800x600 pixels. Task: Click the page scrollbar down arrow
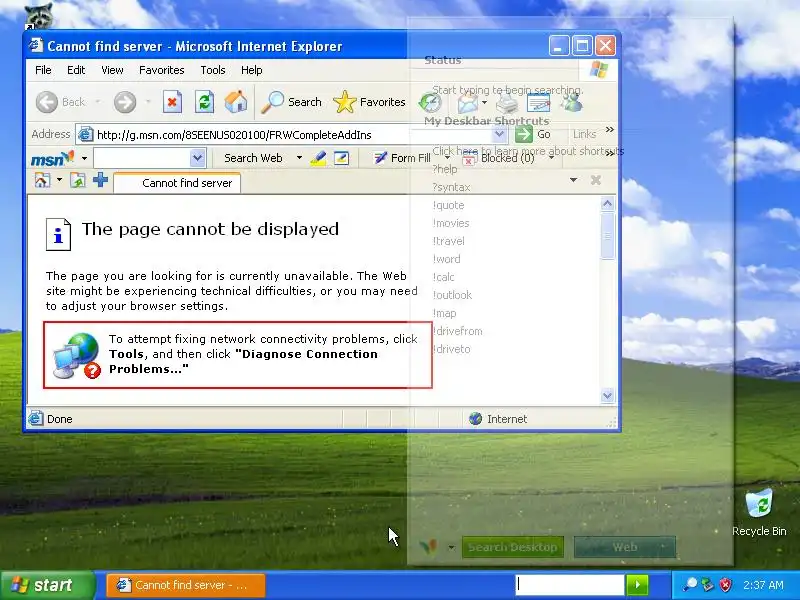click(607, 395)
